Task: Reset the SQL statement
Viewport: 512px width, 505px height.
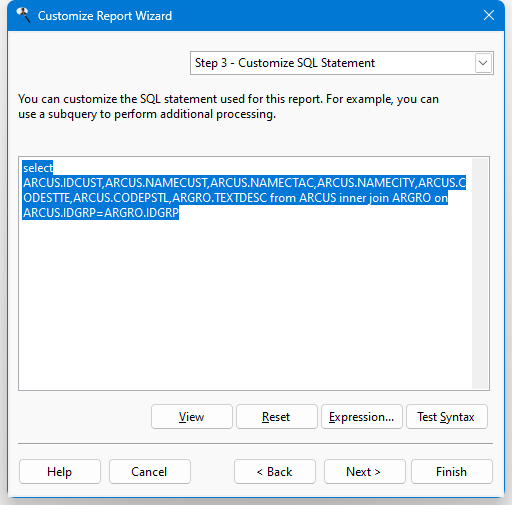Action: coord(277,417)
